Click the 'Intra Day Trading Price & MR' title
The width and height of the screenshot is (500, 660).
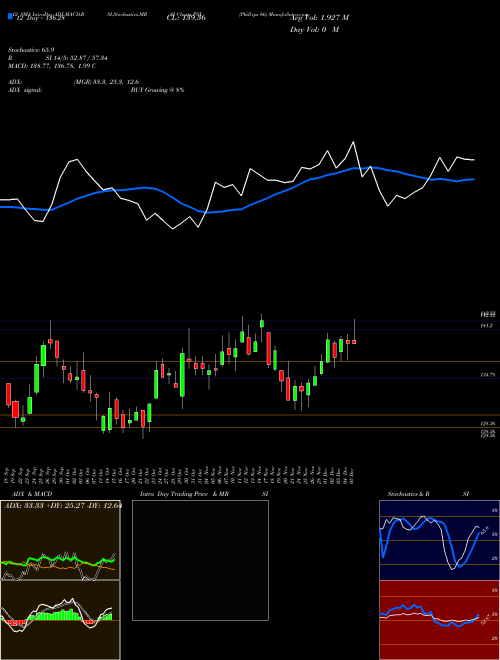coord(184,494)
